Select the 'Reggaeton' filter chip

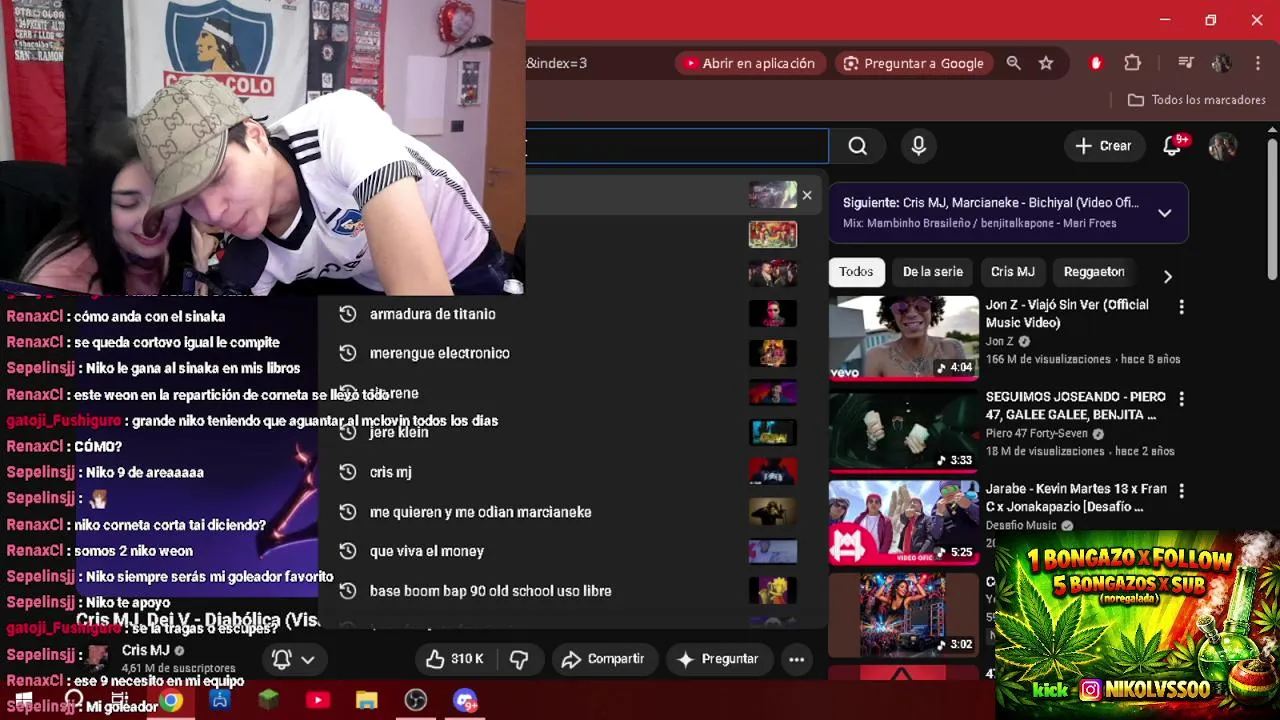[x=1094, y=272]
